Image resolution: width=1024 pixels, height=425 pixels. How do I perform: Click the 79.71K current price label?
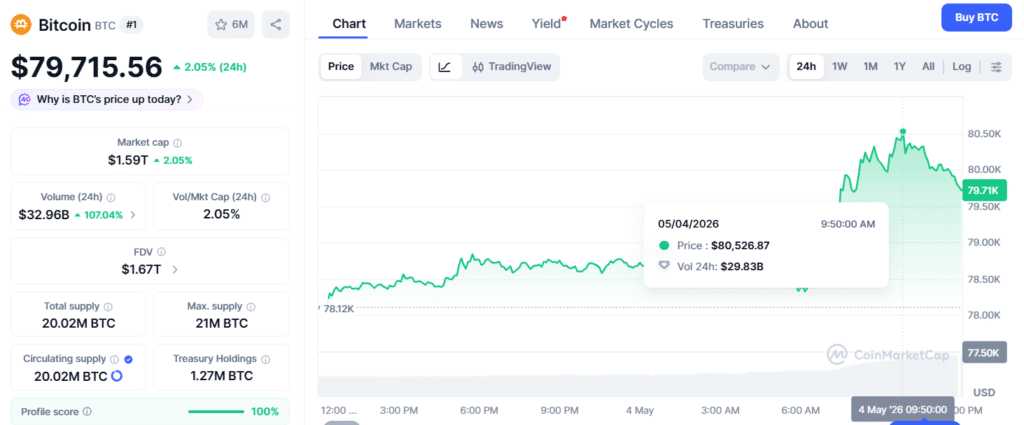(x=982, y=191)
